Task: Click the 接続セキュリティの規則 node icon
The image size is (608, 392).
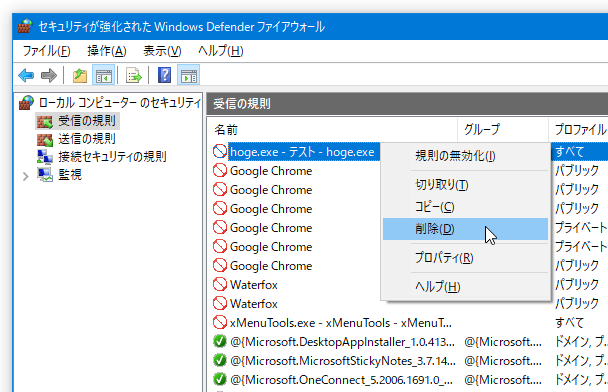Action: point(45,157)
